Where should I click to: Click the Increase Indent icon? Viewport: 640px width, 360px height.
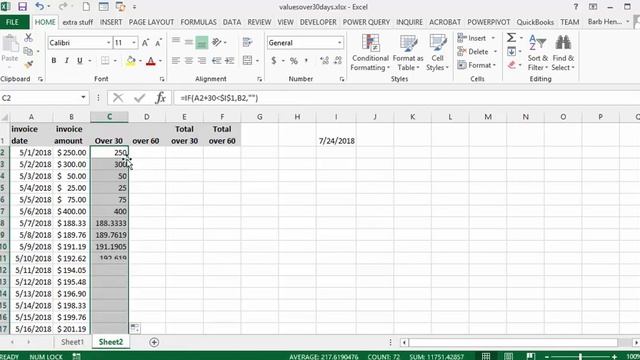(x=230, y=61)
